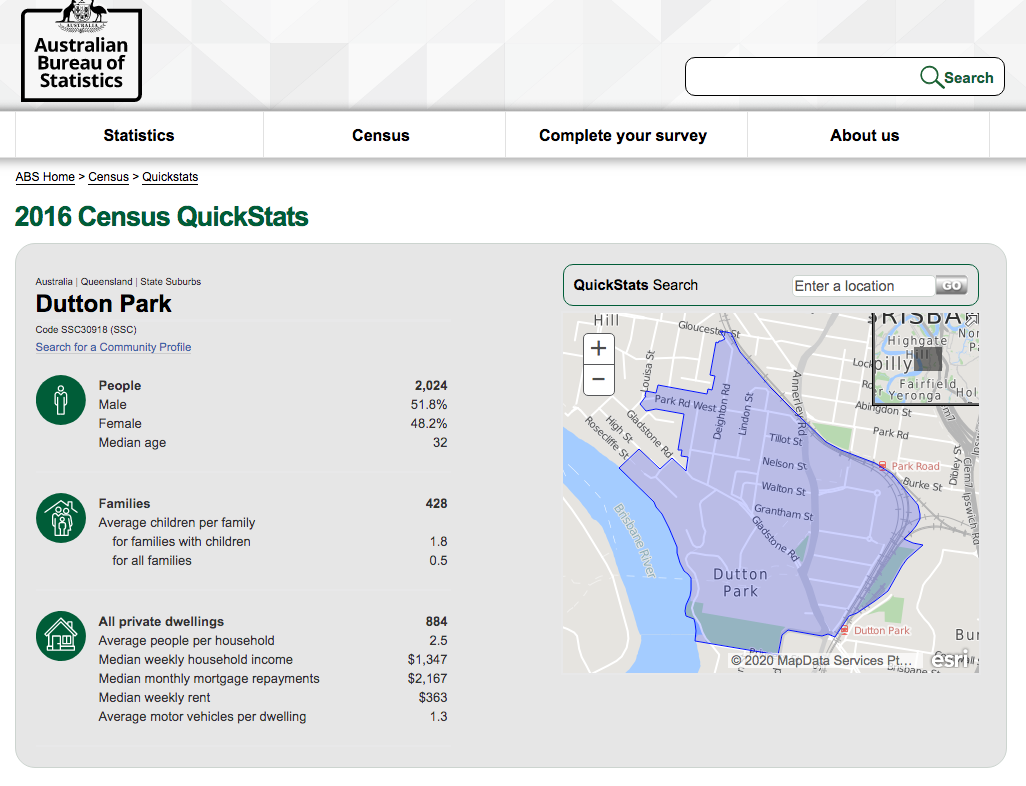Open Complete your survey menu
1026x786 pixels.
click(623, 135)
